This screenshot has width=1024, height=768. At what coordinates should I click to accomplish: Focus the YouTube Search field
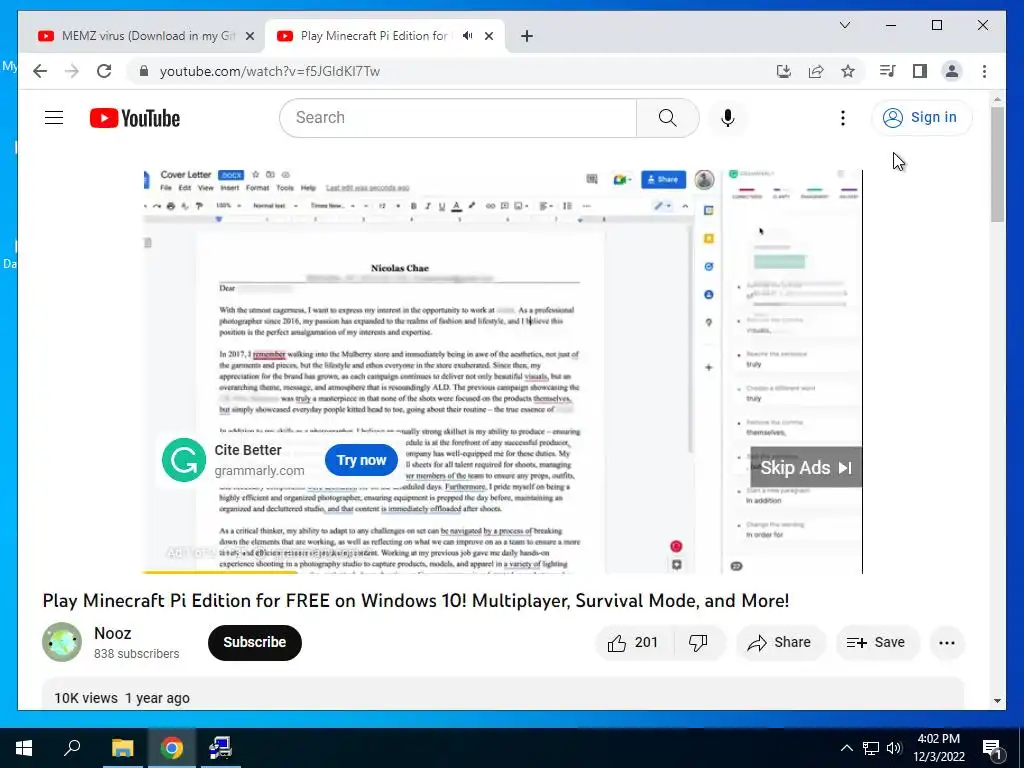click(x=458, y=118)
